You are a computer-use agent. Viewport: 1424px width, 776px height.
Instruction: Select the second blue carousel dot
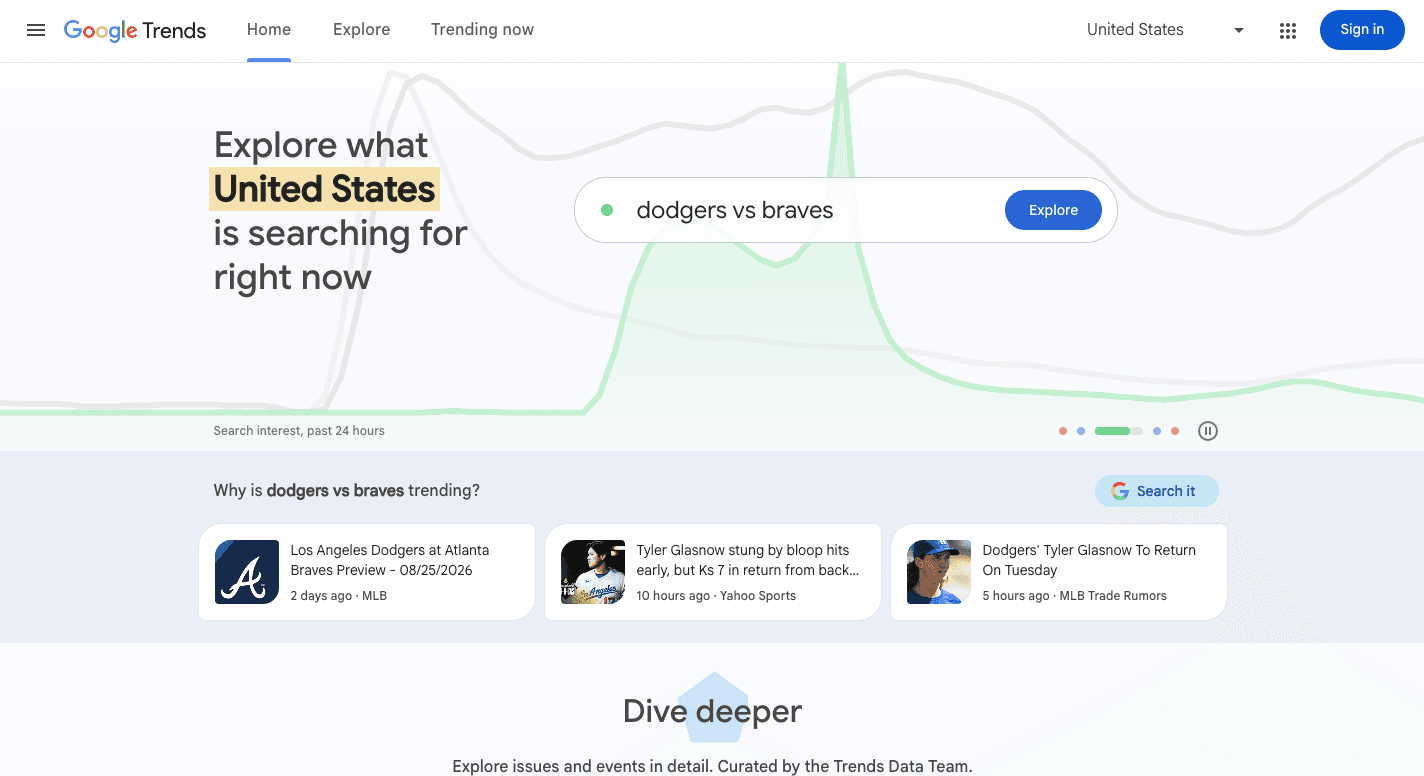pyautogui.click(x=1081, y=431)
